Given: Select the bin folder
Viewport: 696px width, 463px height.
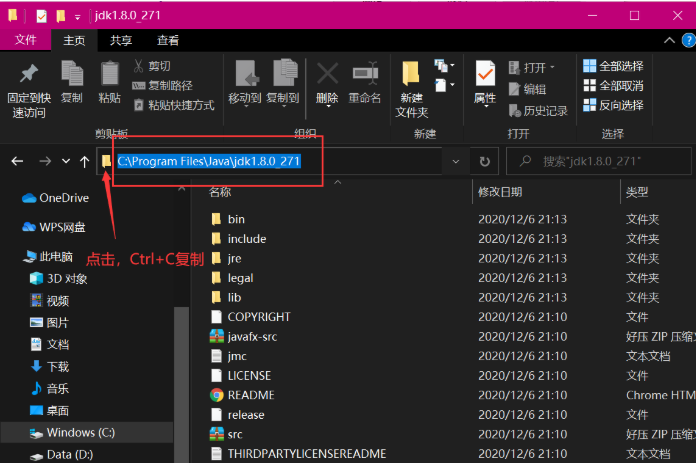Looking at the screenshot, I should click(x=228, y=219).
